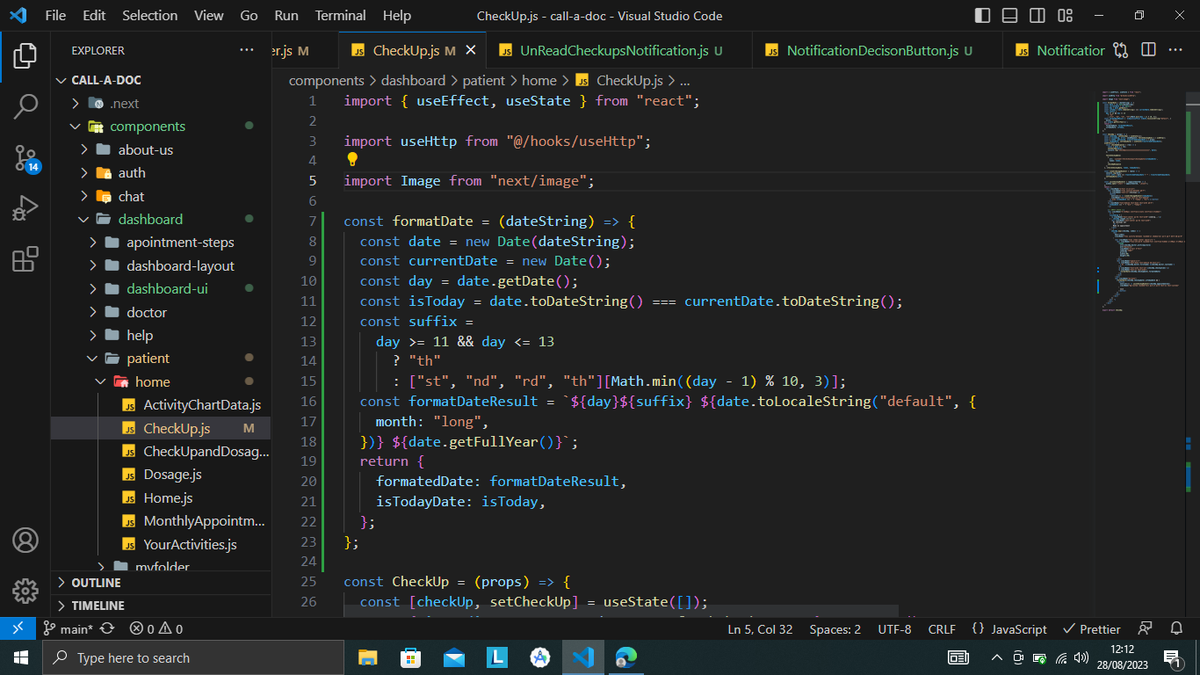This screenshot has width=1200, height=675.
Task: Click the Windows Start button
Action: coord(20,657)
